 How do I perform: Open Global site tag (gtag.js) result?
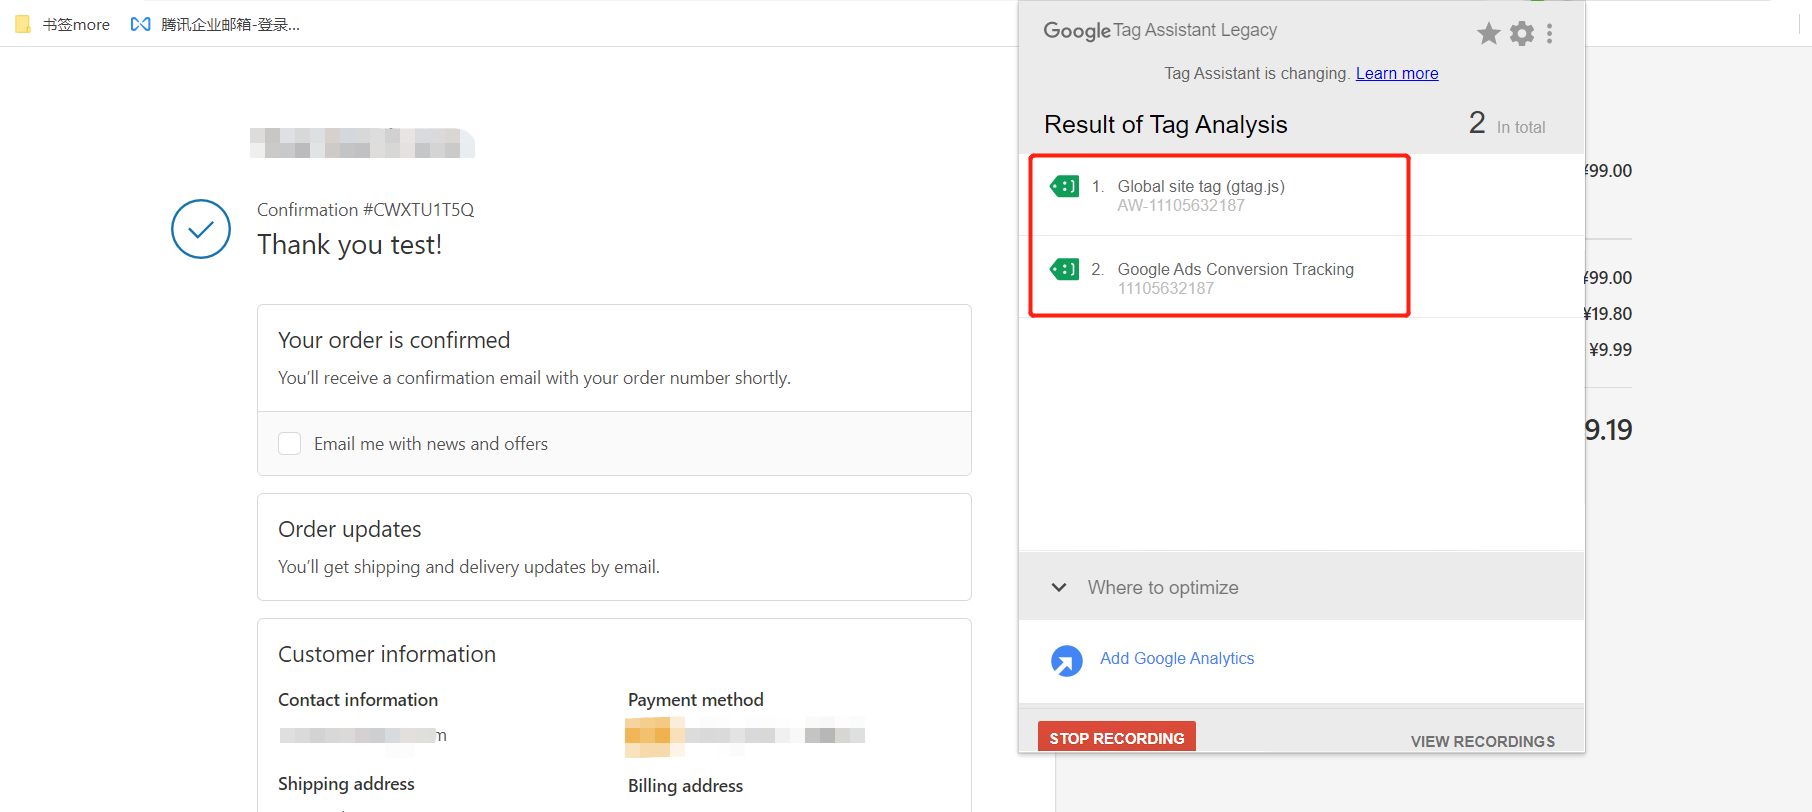coord(1201,186)
